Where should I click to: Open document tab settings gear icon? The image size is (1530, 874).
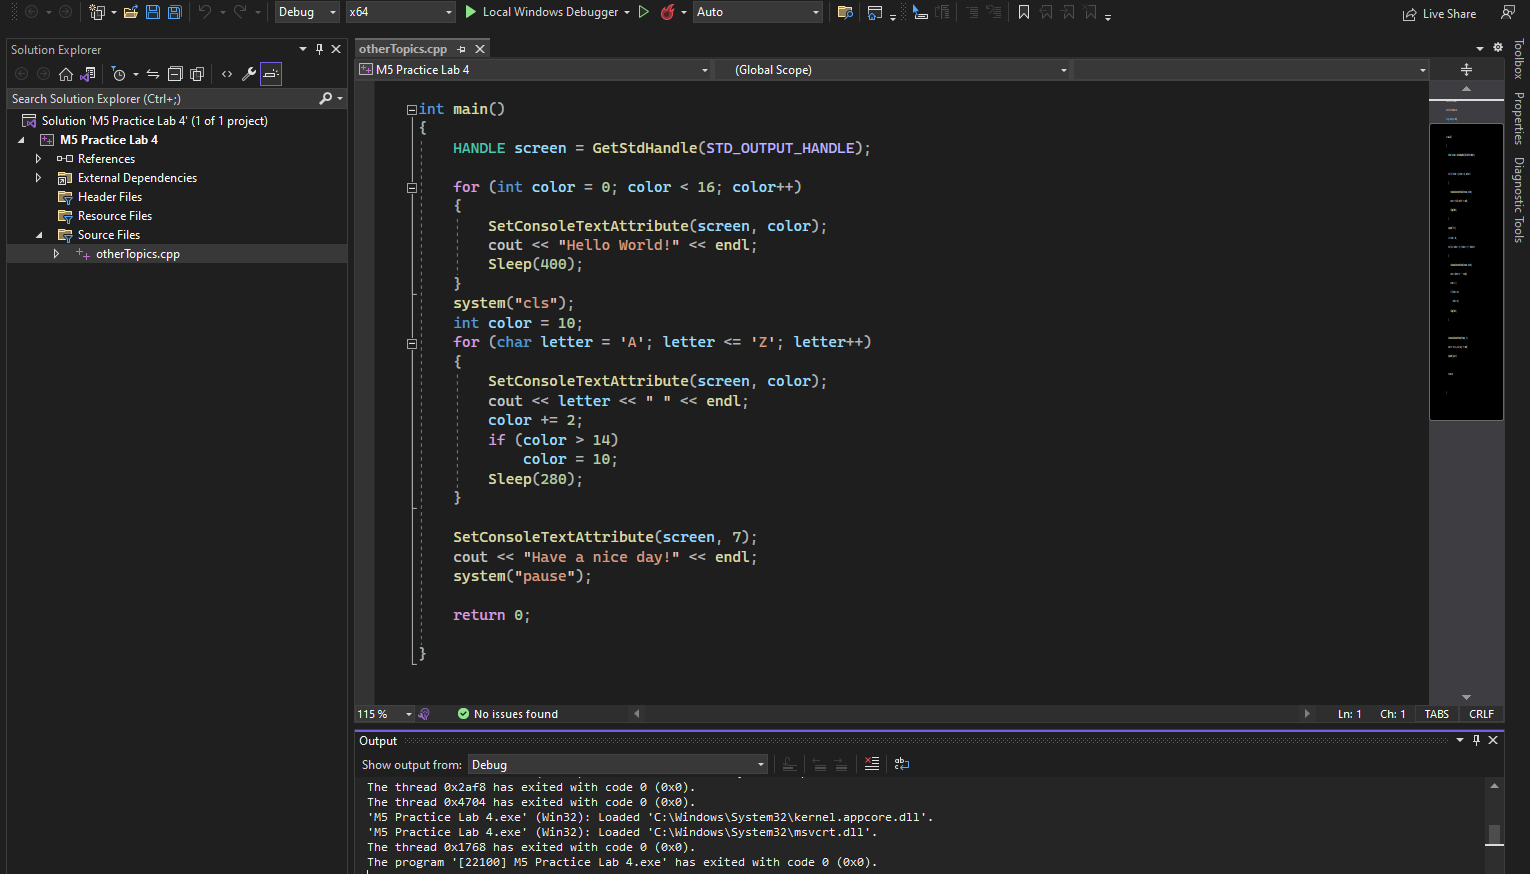point(1497,48)
